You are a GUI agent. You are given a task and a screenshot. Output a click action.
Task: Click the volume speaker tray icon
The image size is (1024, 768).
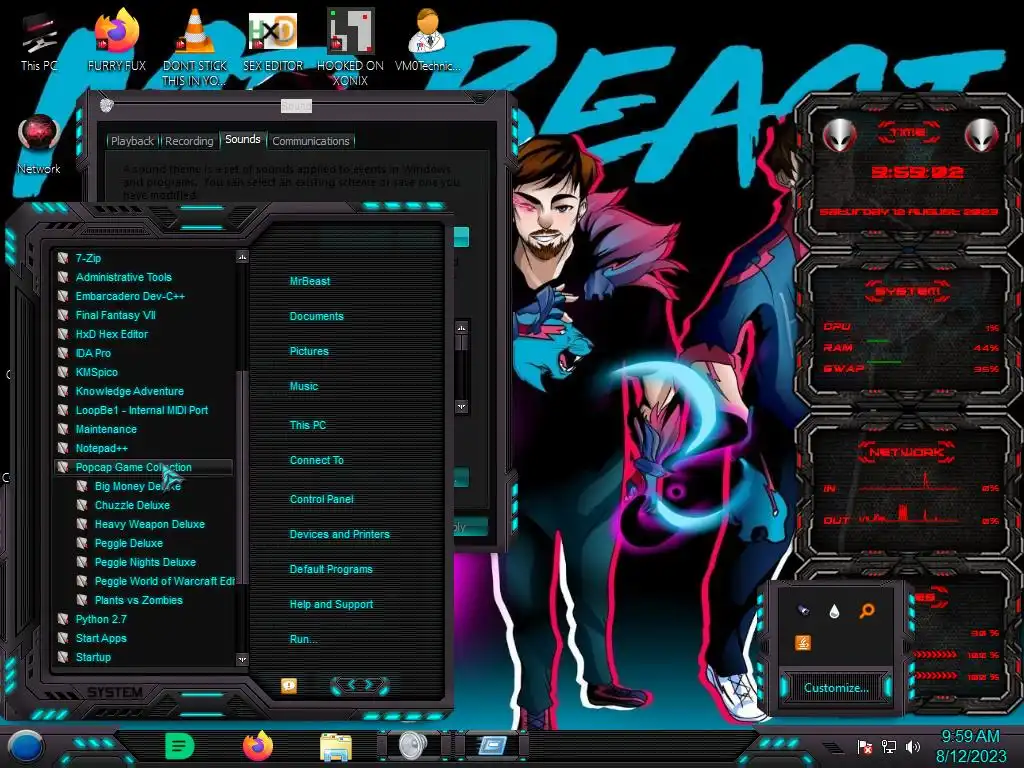[912, 746]
